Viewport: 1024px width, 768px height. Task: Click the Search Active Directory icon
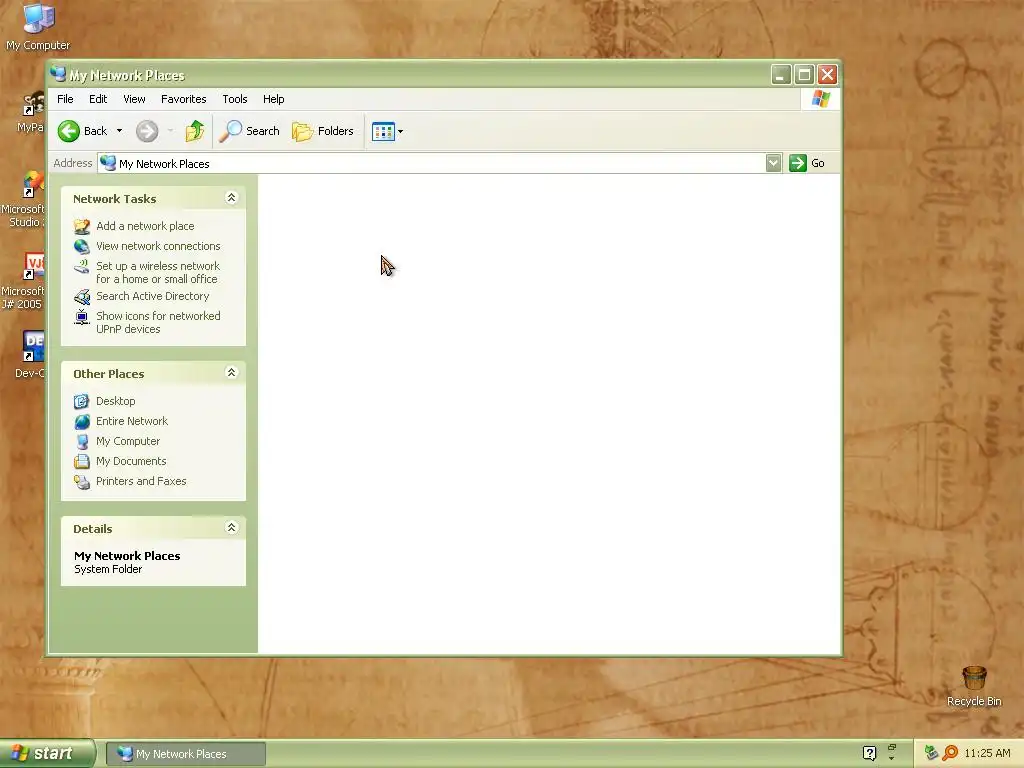pyautogui.click(x=82, y=297)
